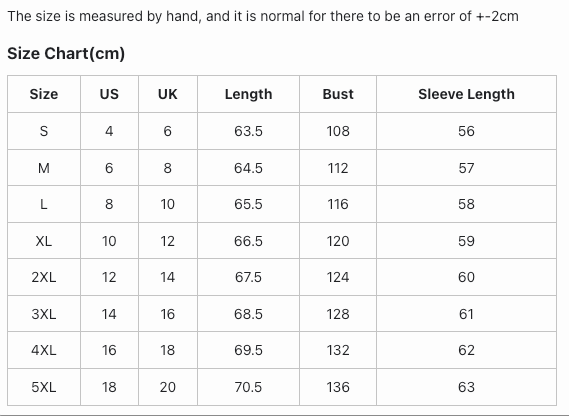Click the 3XL size cell
The image size is (569, 416).
[x=44, y=314]
